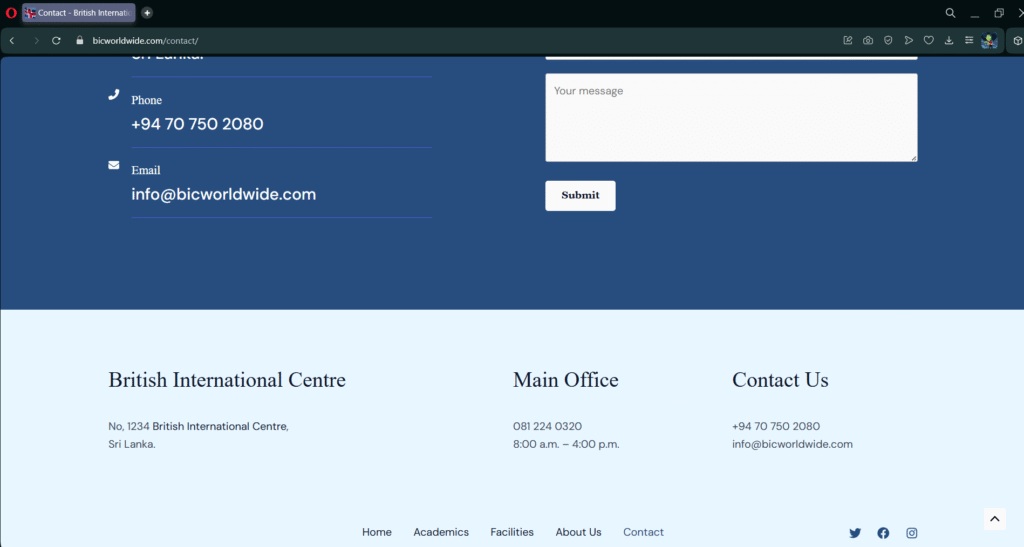1024x547 pixels.
Task: Open the Facilities footer link
Action: pyautogui.click(x=512, y=532)
